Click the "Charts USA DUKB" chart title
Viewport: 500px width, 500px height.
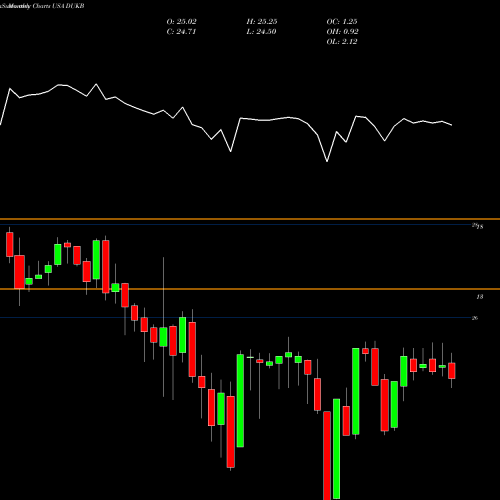tap(59, 6)
